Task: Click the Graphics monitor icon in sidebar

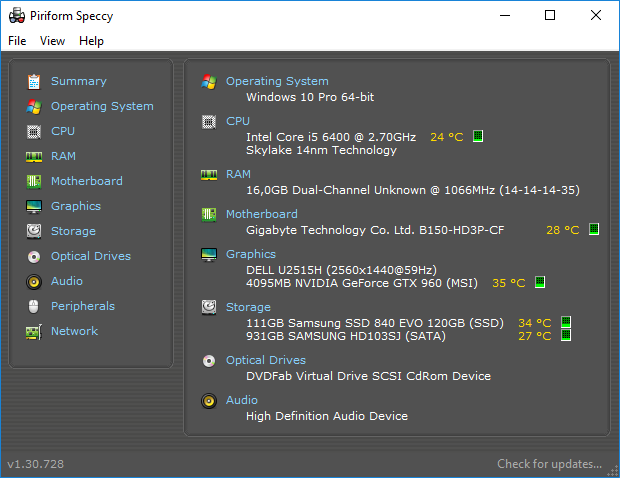Action: coord(34,206)
